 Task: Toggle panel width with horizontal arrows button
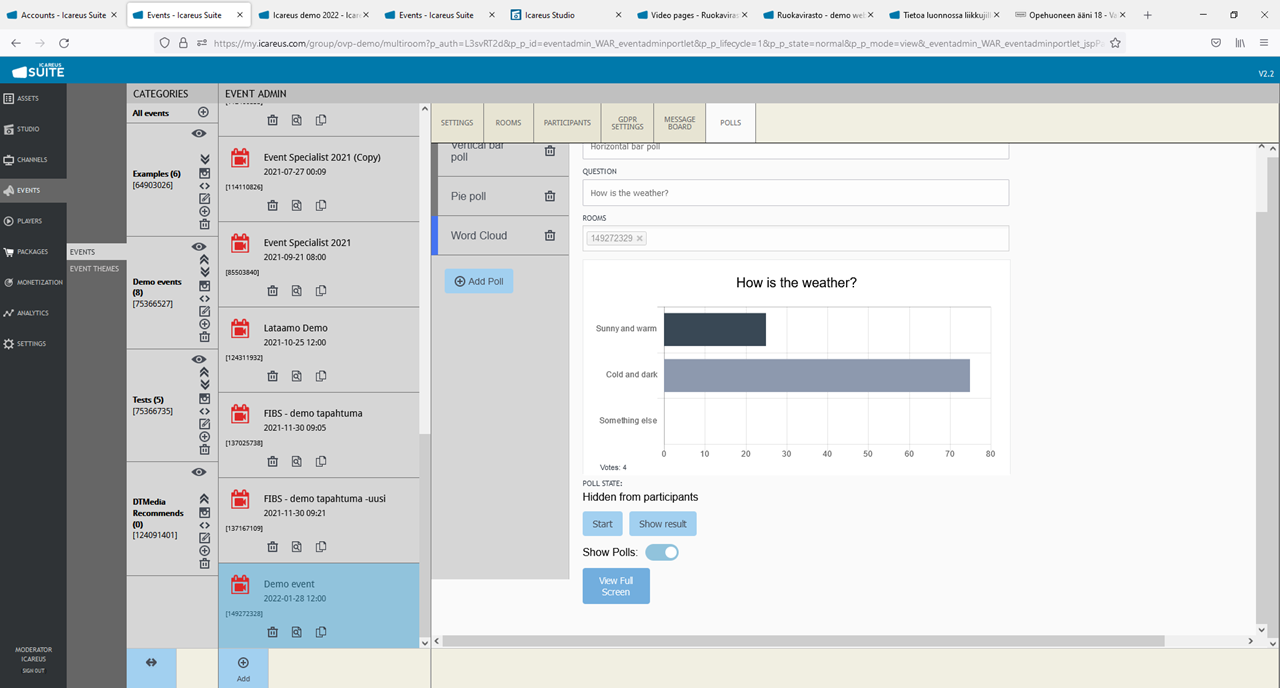pos(151,662)
